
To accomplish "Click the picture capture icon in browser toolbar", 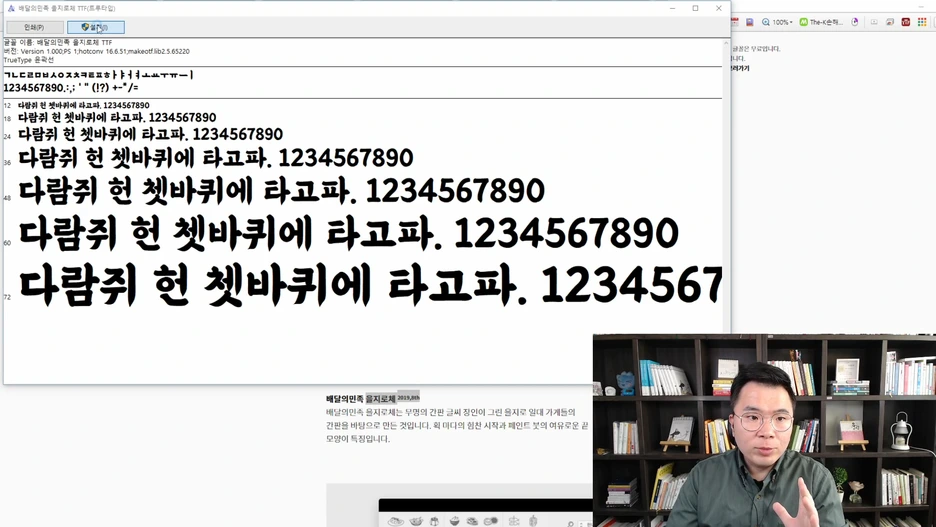I will pos(890,22).
